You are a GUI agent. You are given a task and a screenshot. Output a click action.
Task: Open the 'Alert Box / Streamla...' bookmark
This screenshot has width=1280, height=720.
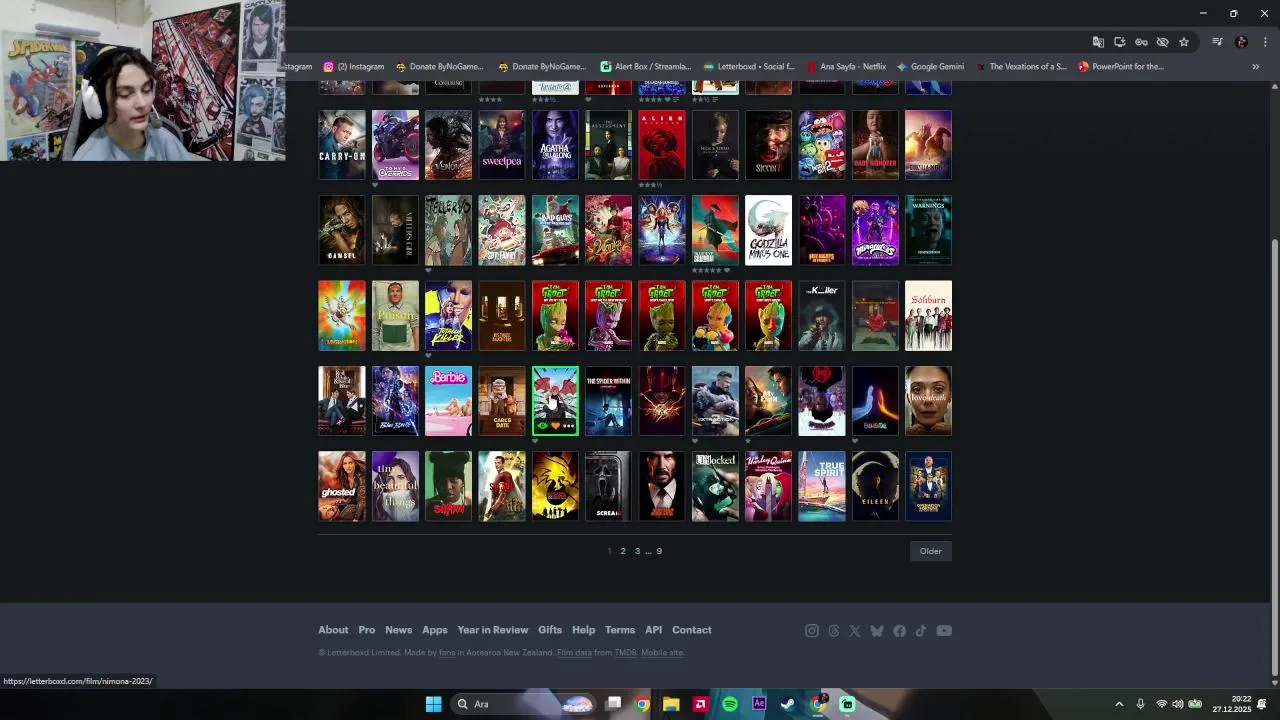pos(646,67)
